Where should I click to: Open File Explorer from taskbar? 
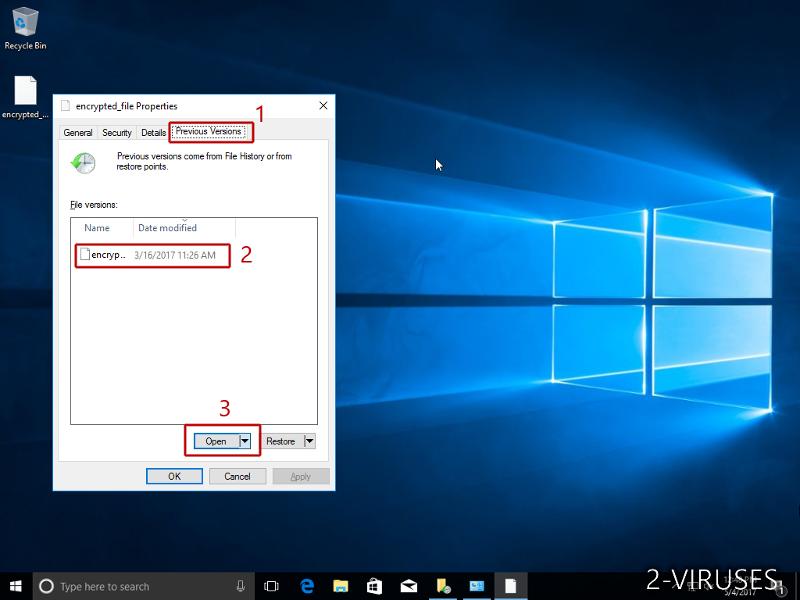pos(340,586)
